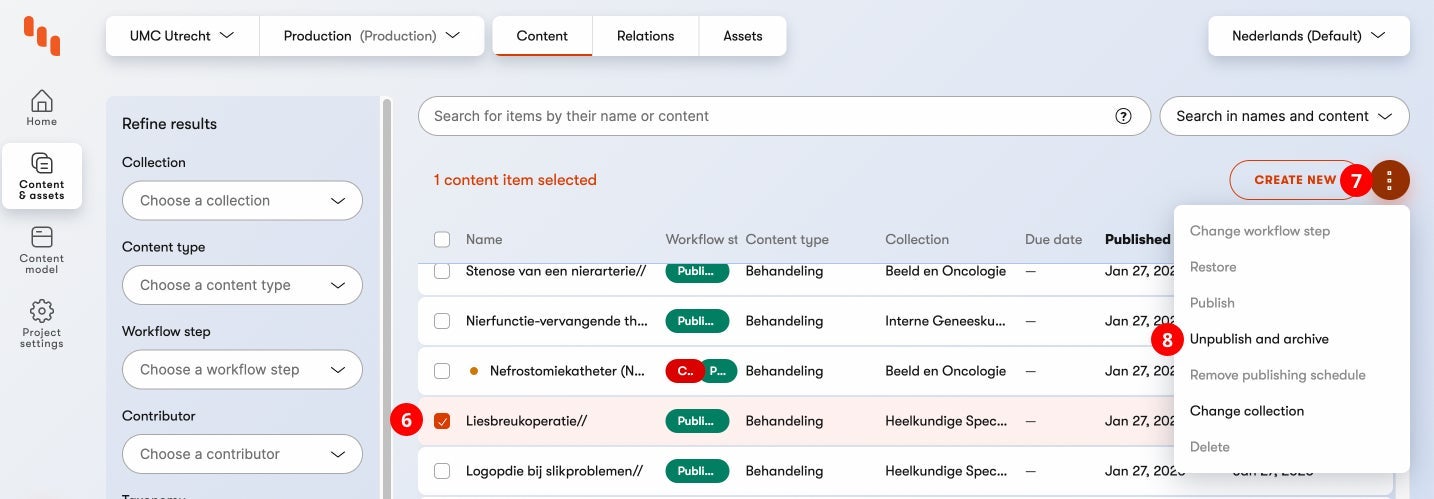Select the Logopdie bij slikproblemen checkbox
This screenshot has height=499, width=1434.
[442, 471]
